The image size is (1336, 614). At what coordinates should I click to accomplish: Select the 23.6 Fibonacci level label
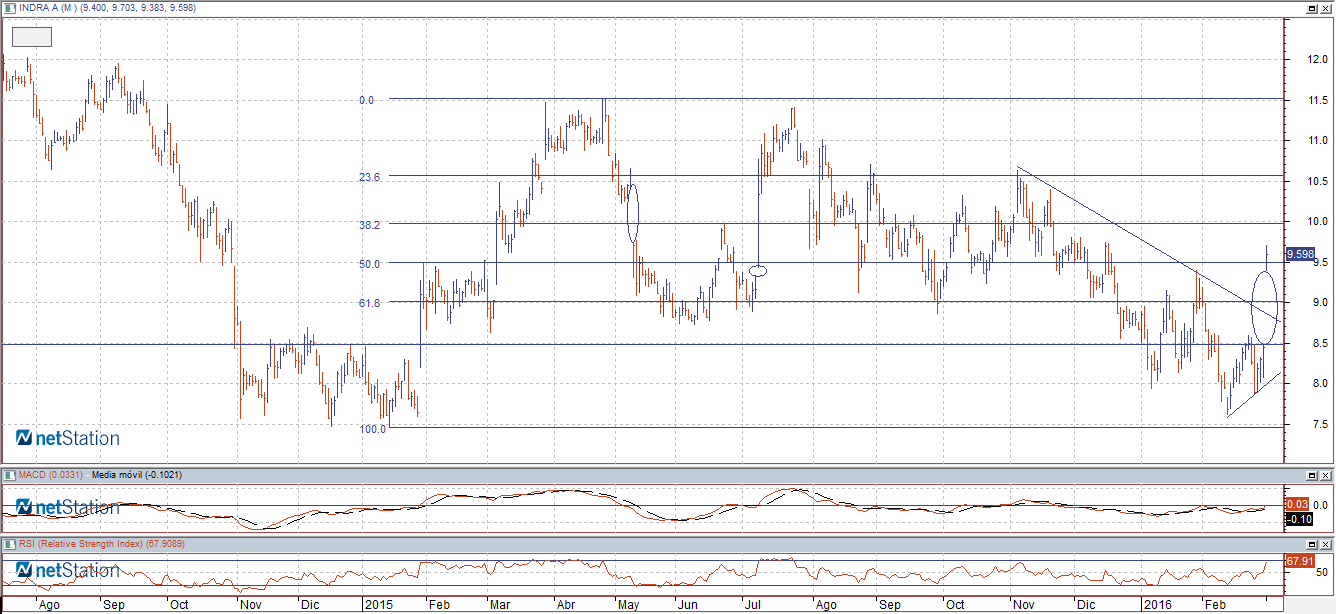click(x=372, y=177)
